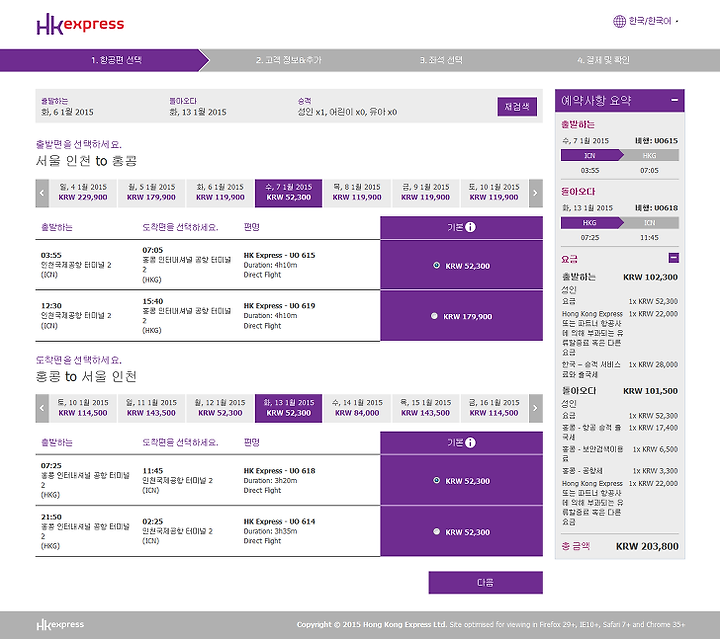Select outbound date 수, 7 1월 KRW 52,300
The width and height of the screenshot is (720, 639).
tap(288, 193)
